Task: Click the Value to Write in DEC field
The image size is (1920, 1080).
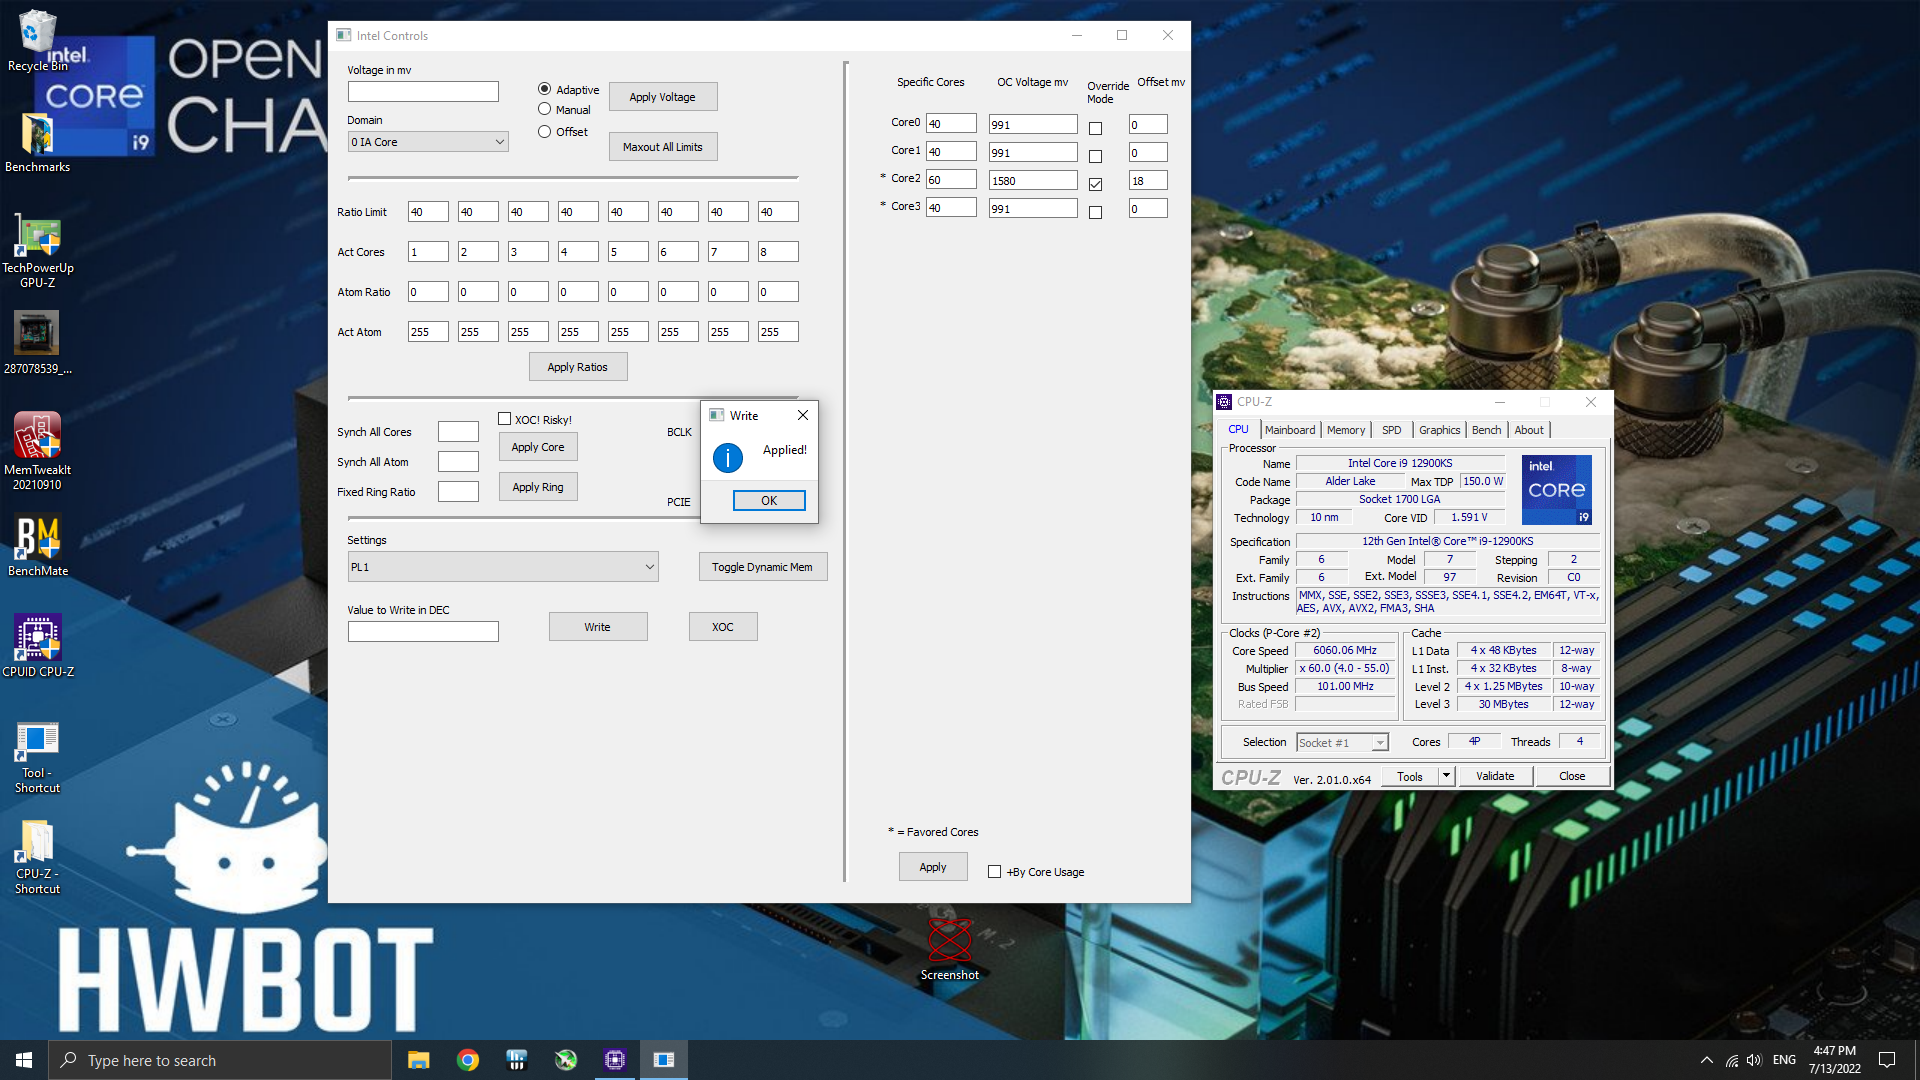Action: tap(423, 632)
